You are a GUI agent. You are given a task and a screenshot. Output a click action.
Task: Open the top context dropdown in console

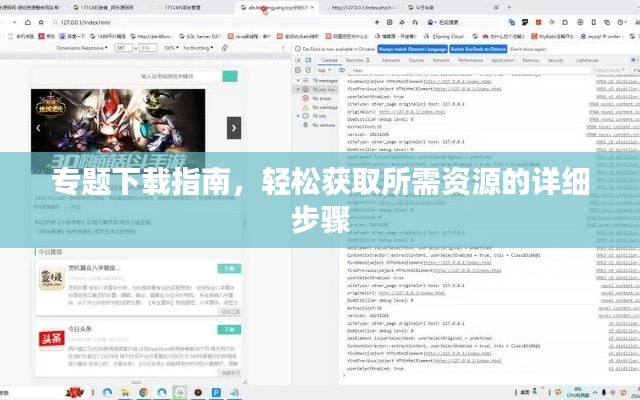[324, 70]
